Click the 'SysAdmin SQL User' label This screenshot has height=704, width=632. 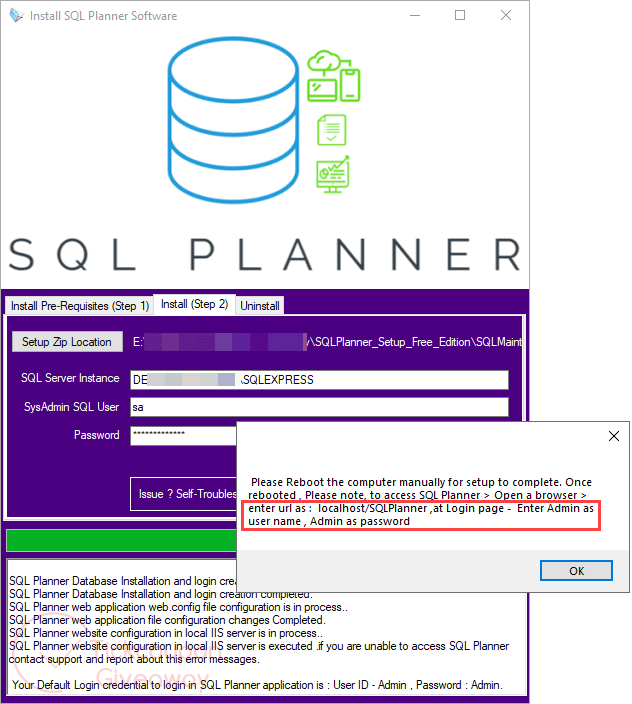(71, 407)
